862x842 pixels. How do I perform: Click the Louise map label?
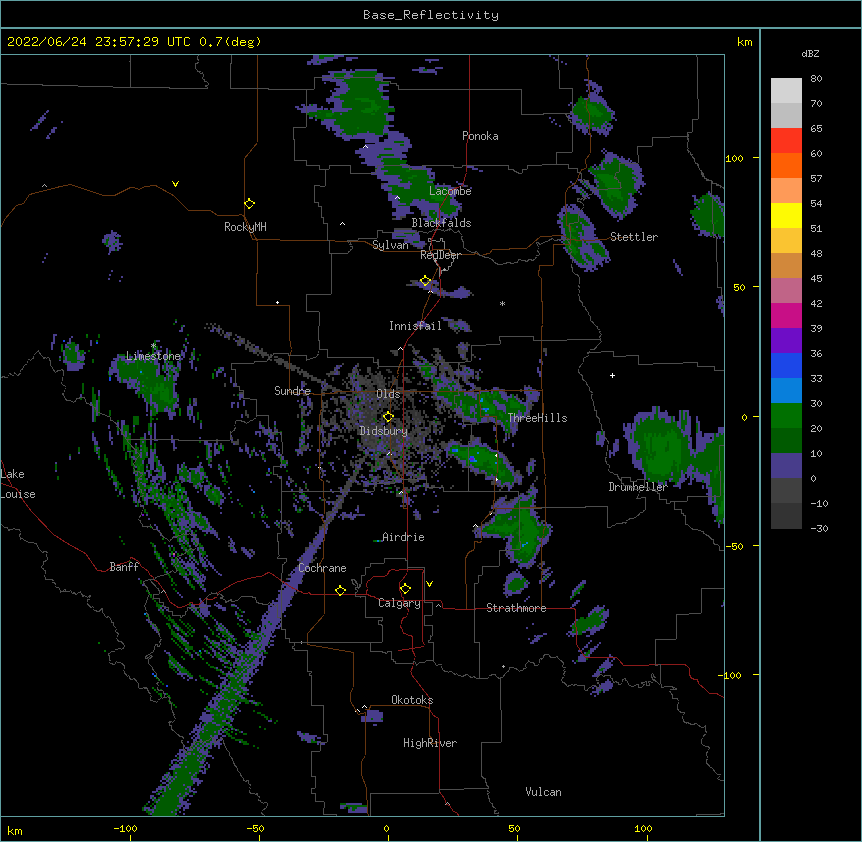[18, 494]
